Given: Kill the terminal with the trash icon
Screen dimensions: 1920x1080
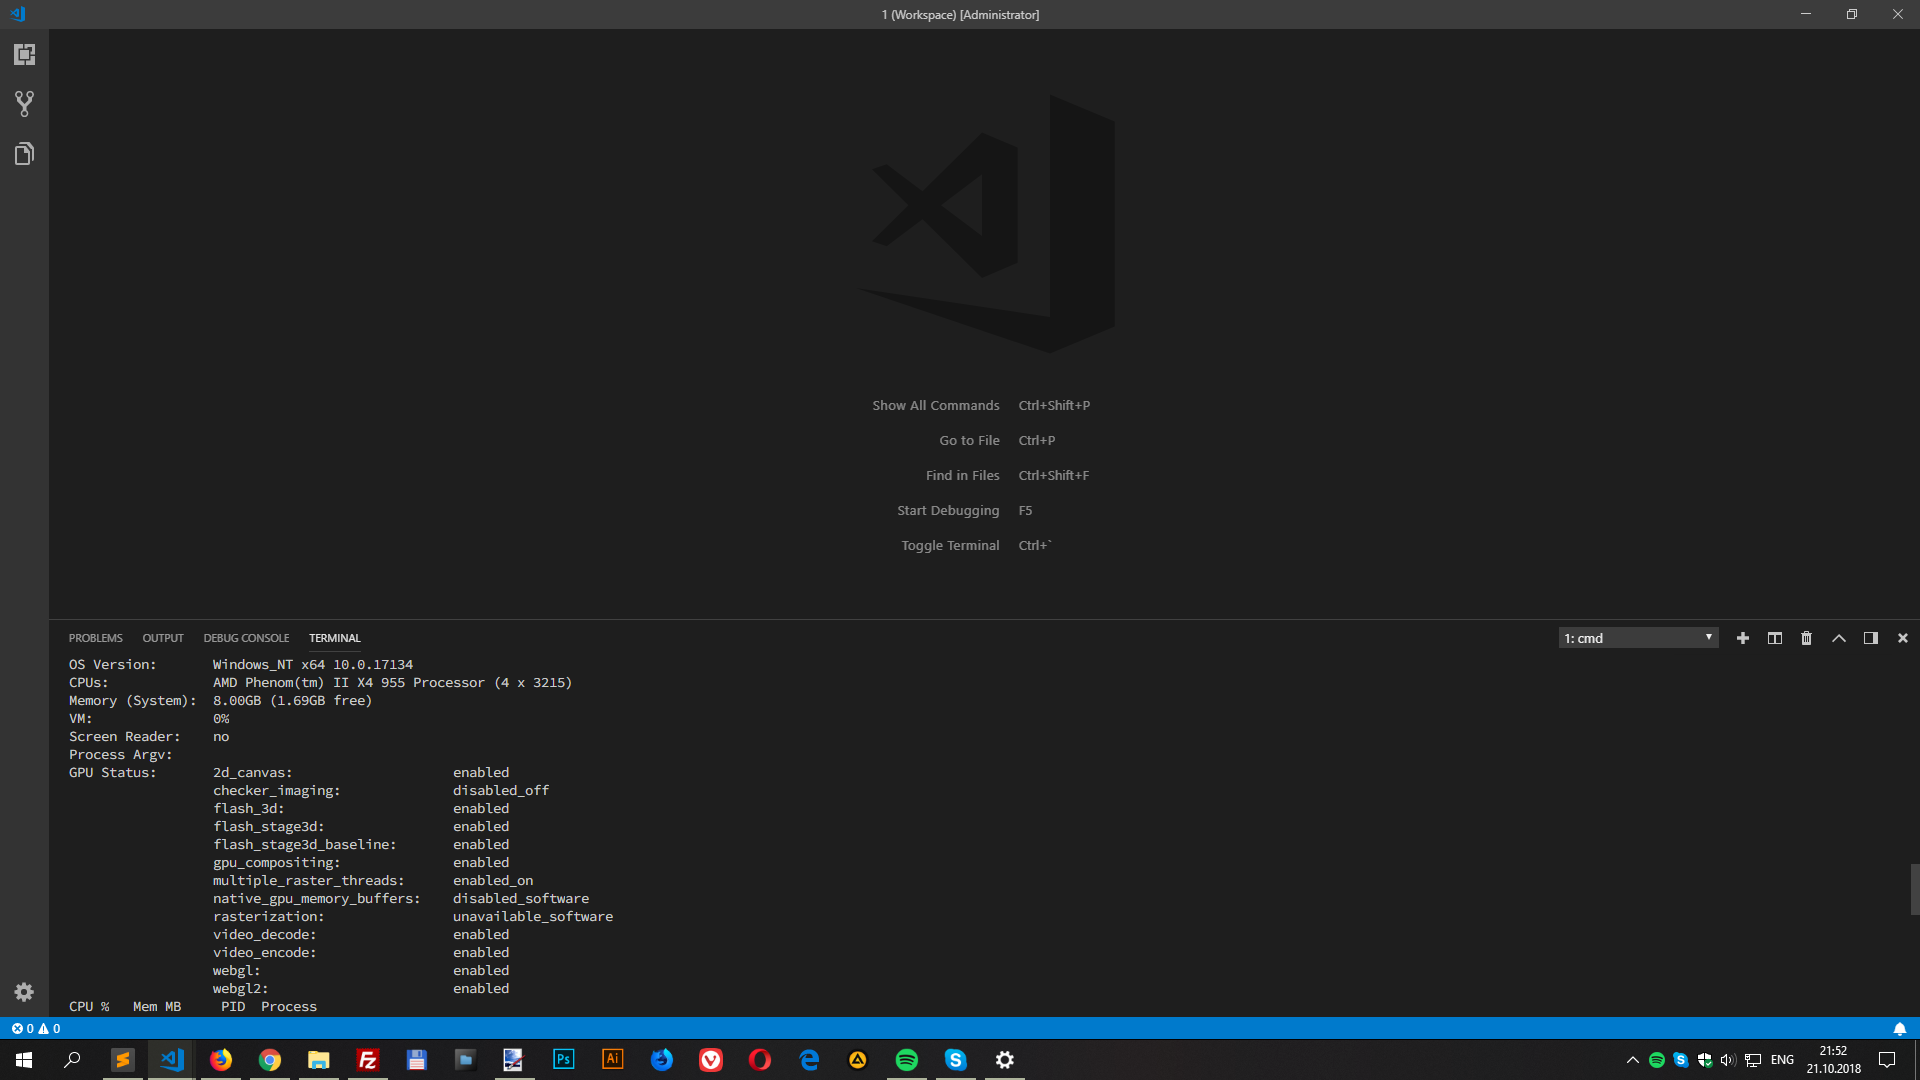Looking at the screenshot, I should click(1806, 637).
